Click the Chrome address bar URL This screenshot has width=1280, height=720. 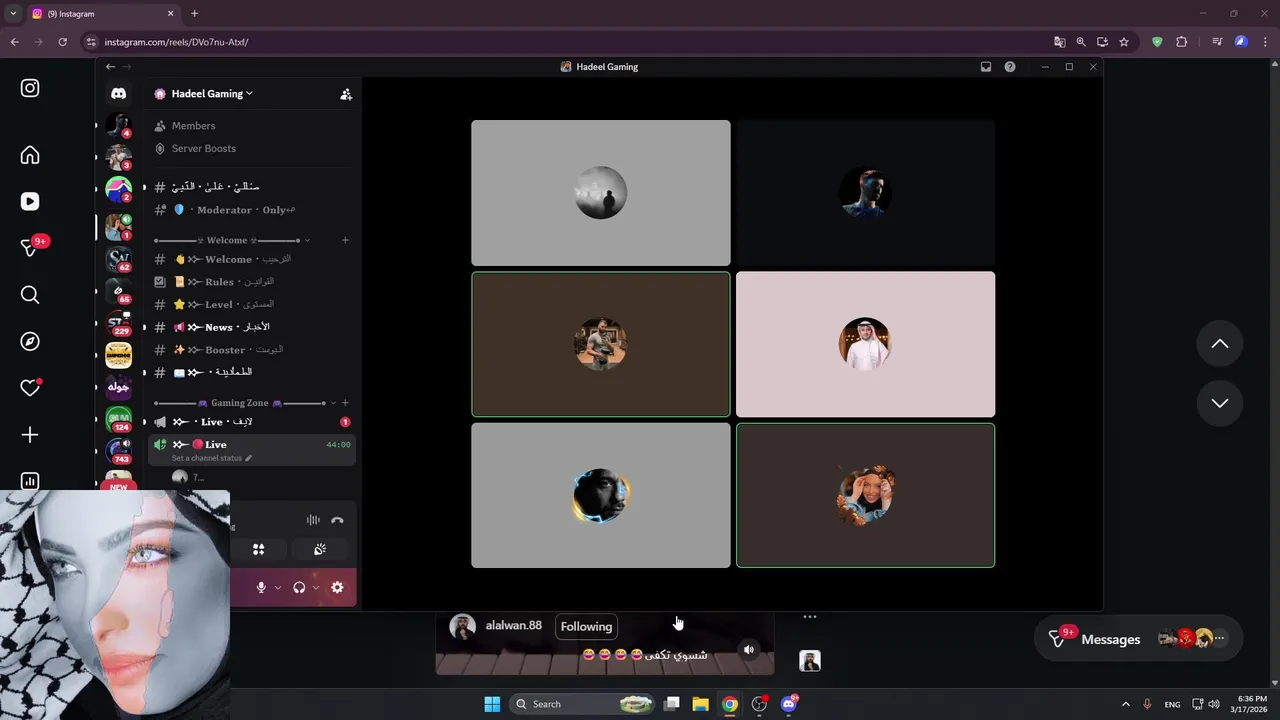(x=176, y=42)
